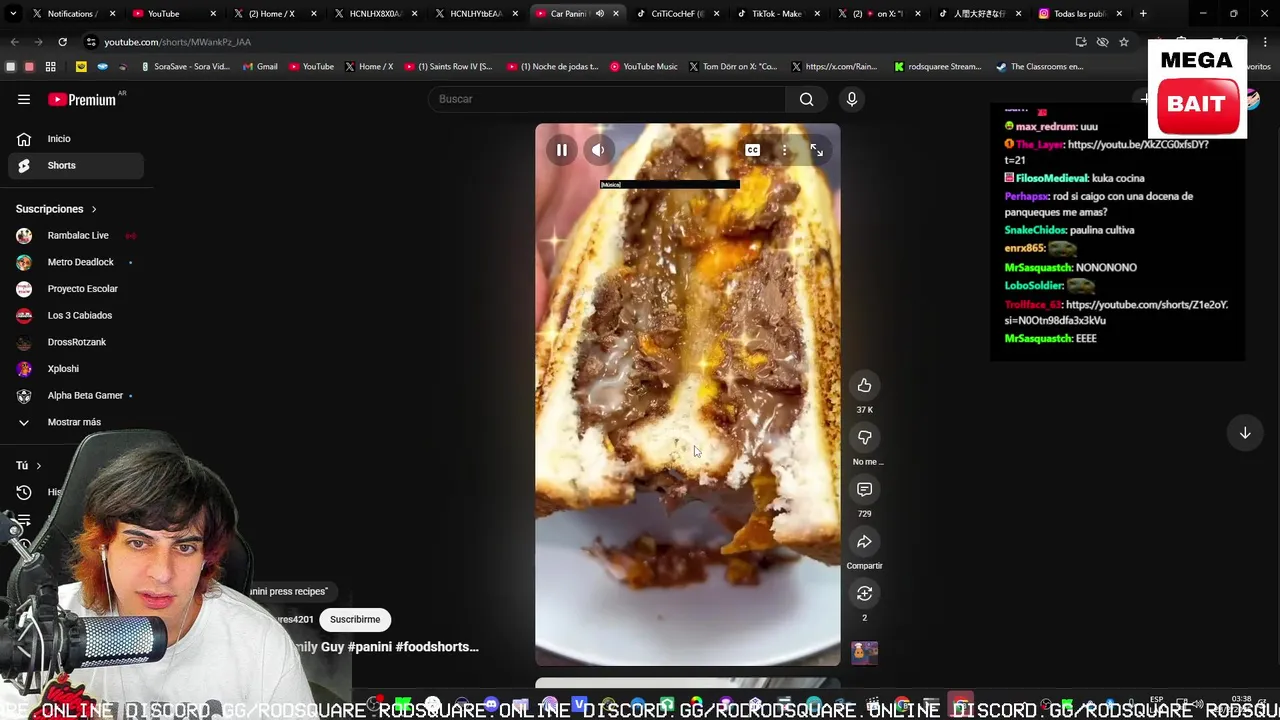Click the Shorts video frame
1280x720 pixels.
point(688,394)
